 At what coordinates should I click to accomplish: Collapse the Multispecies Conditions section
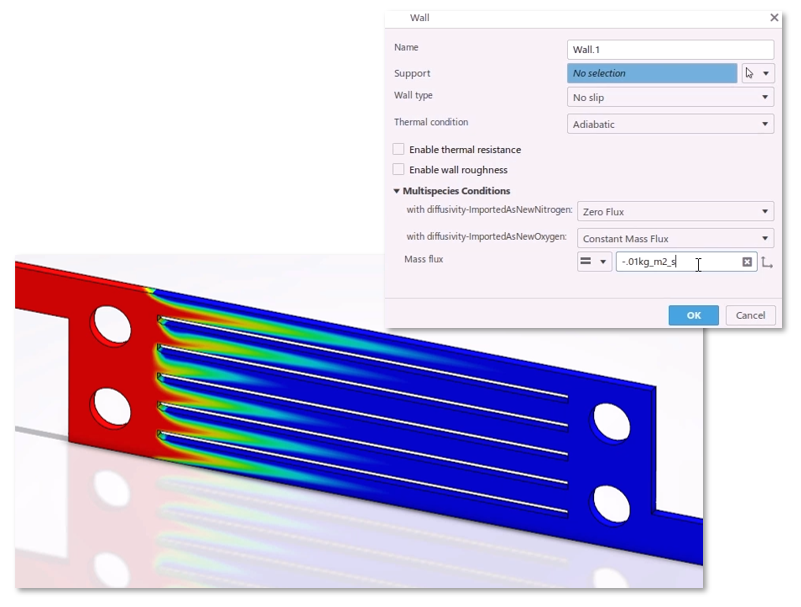[x=397, y=191]
